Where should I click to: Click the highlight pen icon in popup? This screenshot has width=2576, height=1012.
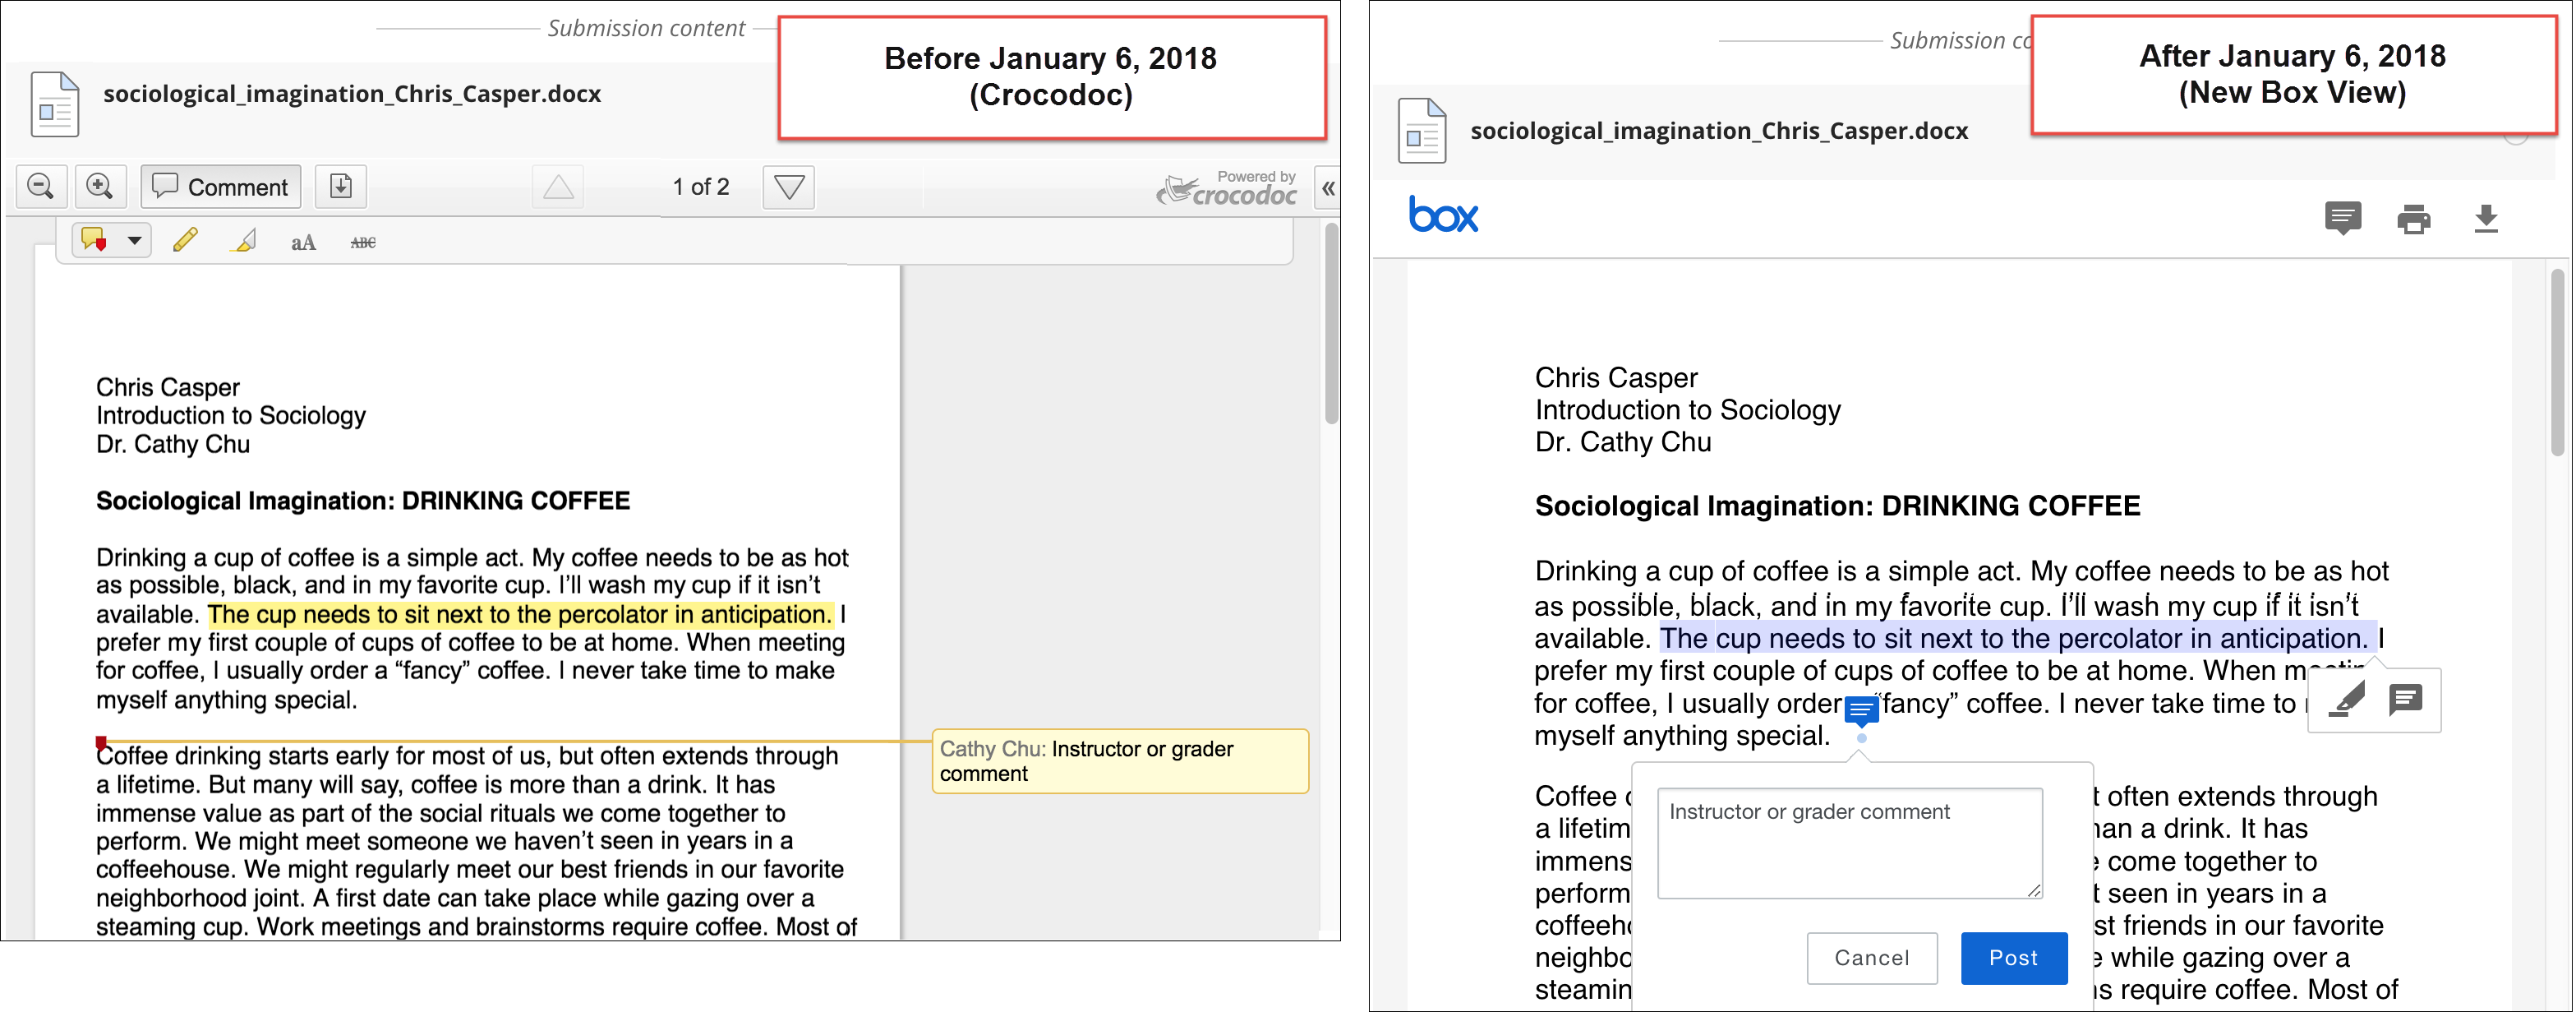coord(2346,699)
